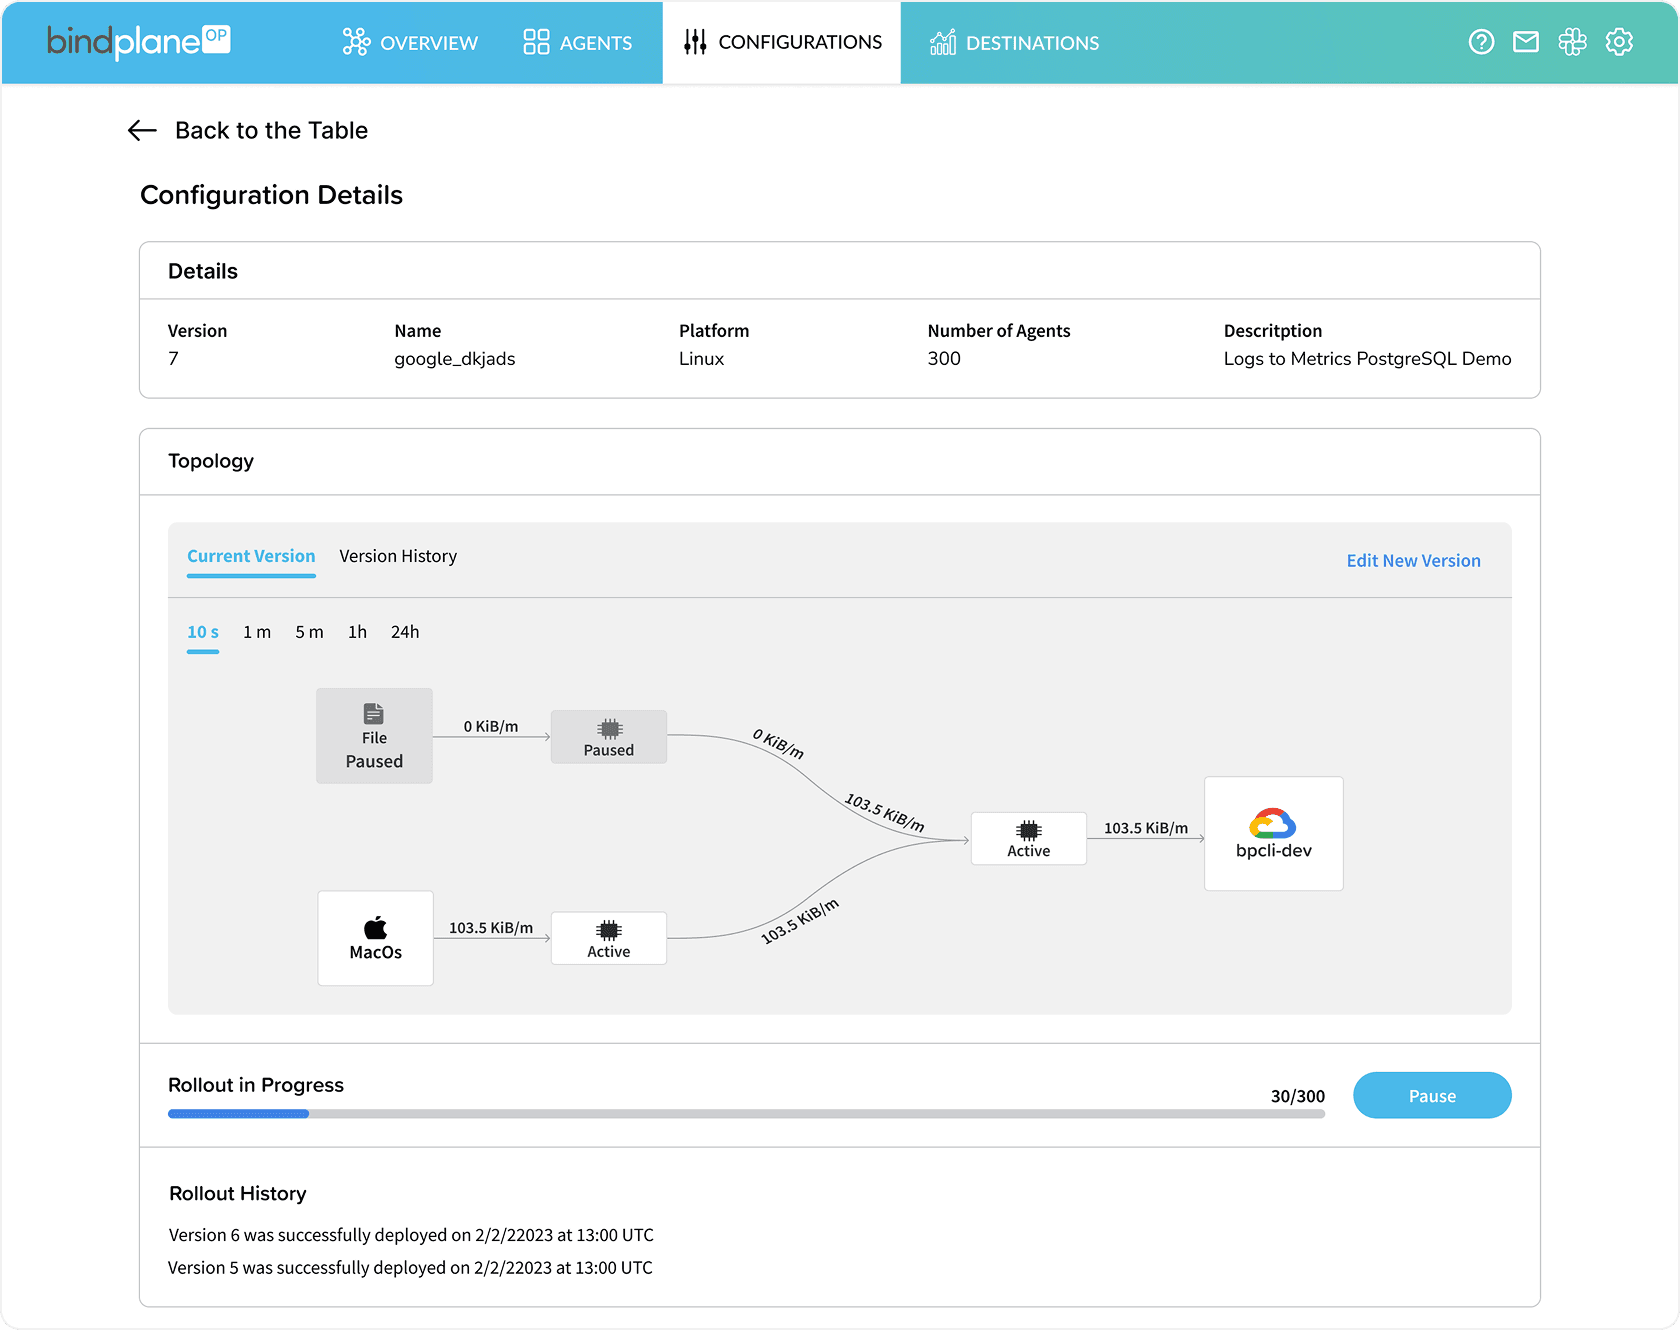Click the Platform value Linux
Viewport: 1680px width, 1330px height.
[701, 359]
